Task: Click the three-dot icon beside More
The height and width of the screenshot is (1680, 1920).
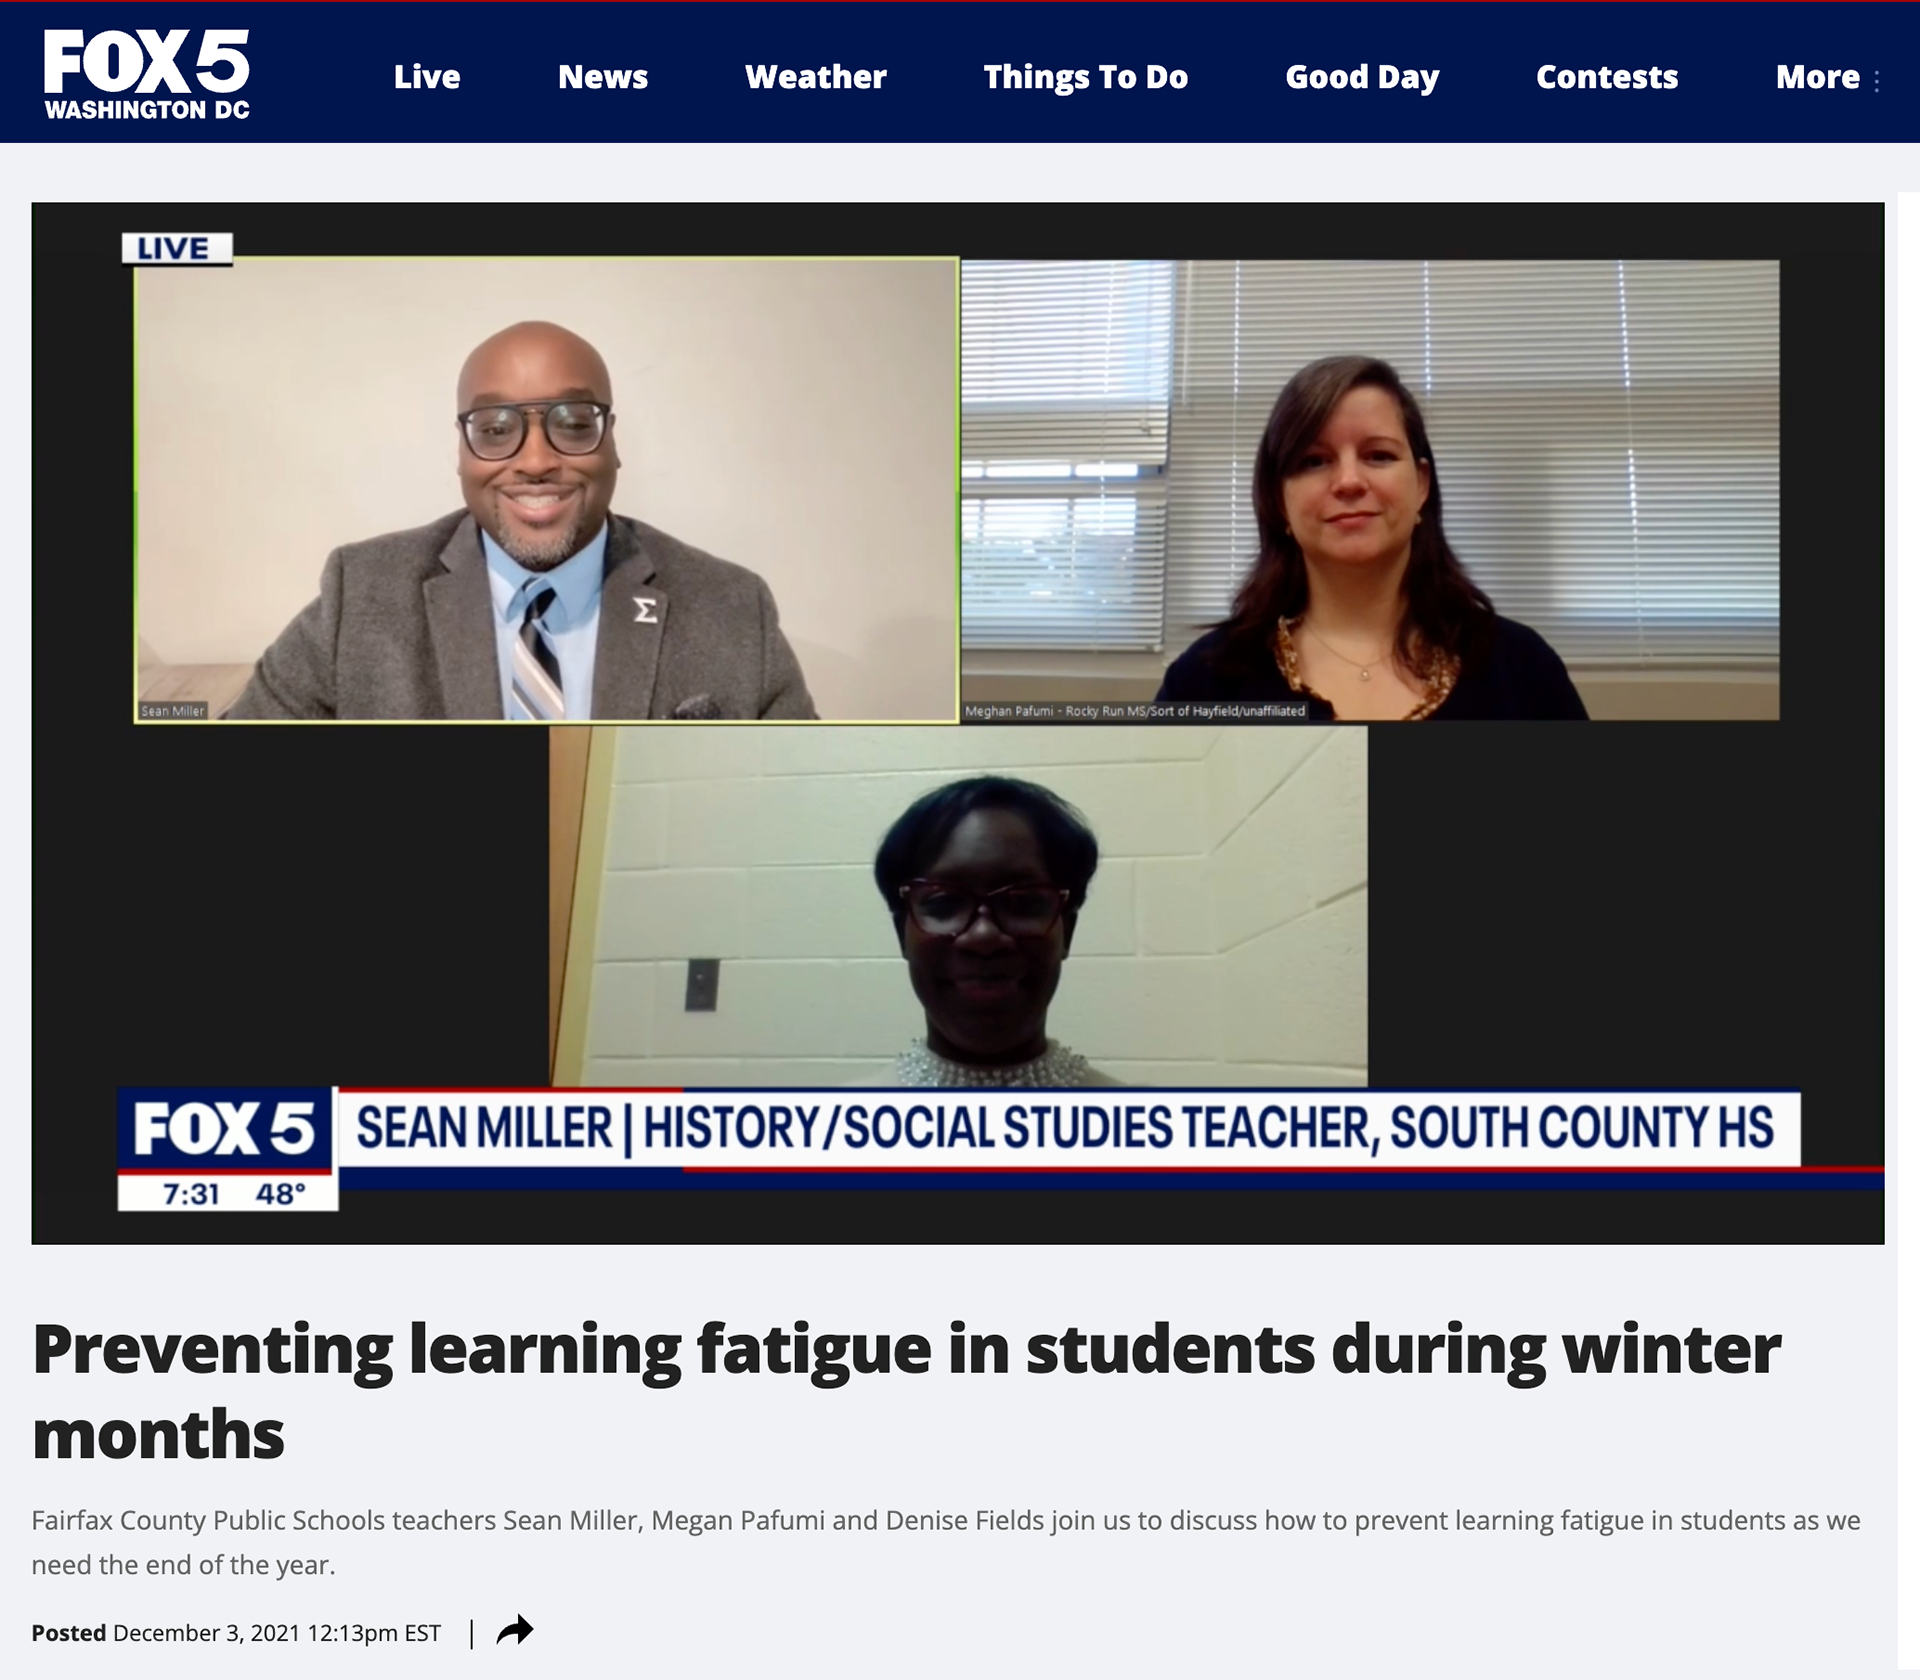Action: click(1877, 81)
